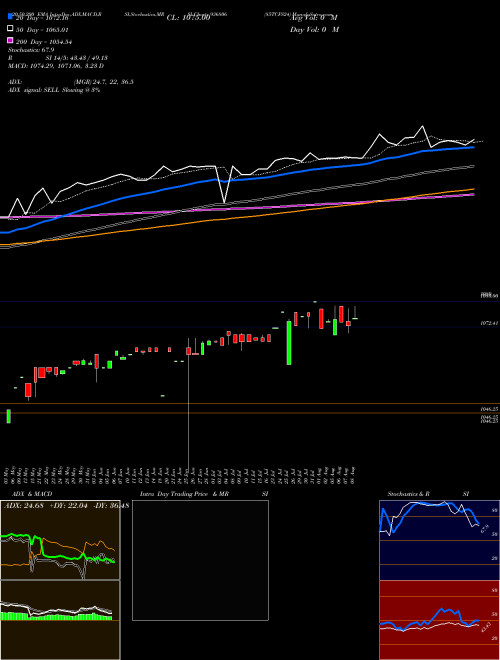Click the 'Intra Day Trading Price & MR' title

click(x=184, y=494)
